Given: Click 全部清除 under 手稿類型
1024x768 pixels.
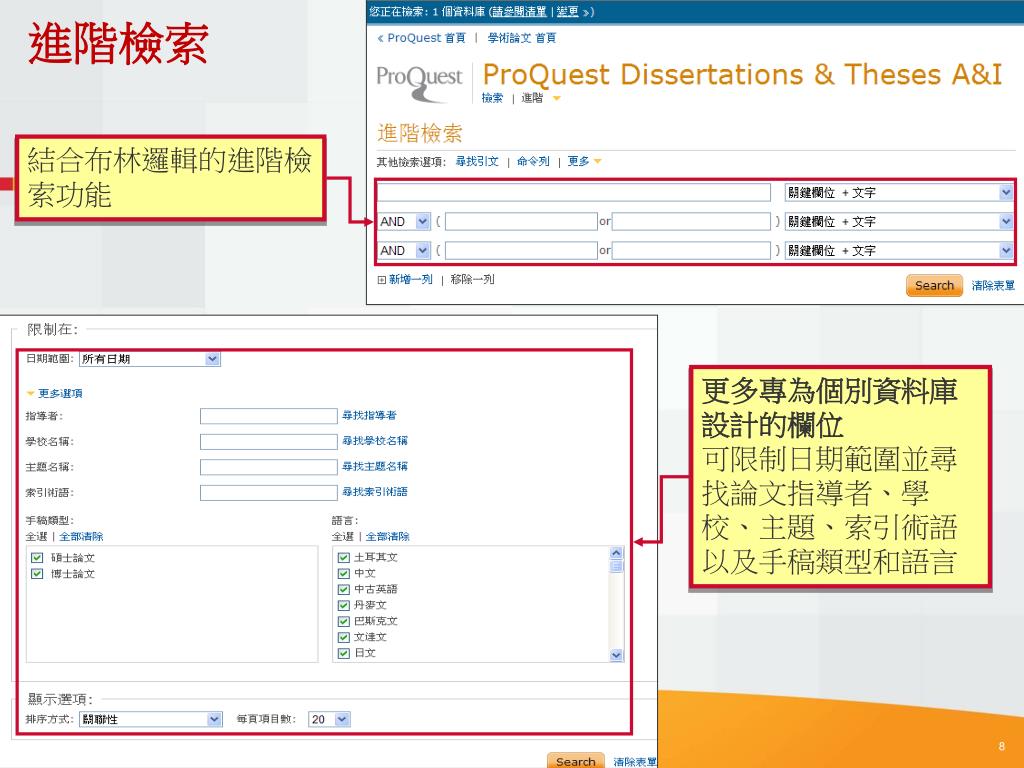Looking at the screenshot, I should (81, 537).
